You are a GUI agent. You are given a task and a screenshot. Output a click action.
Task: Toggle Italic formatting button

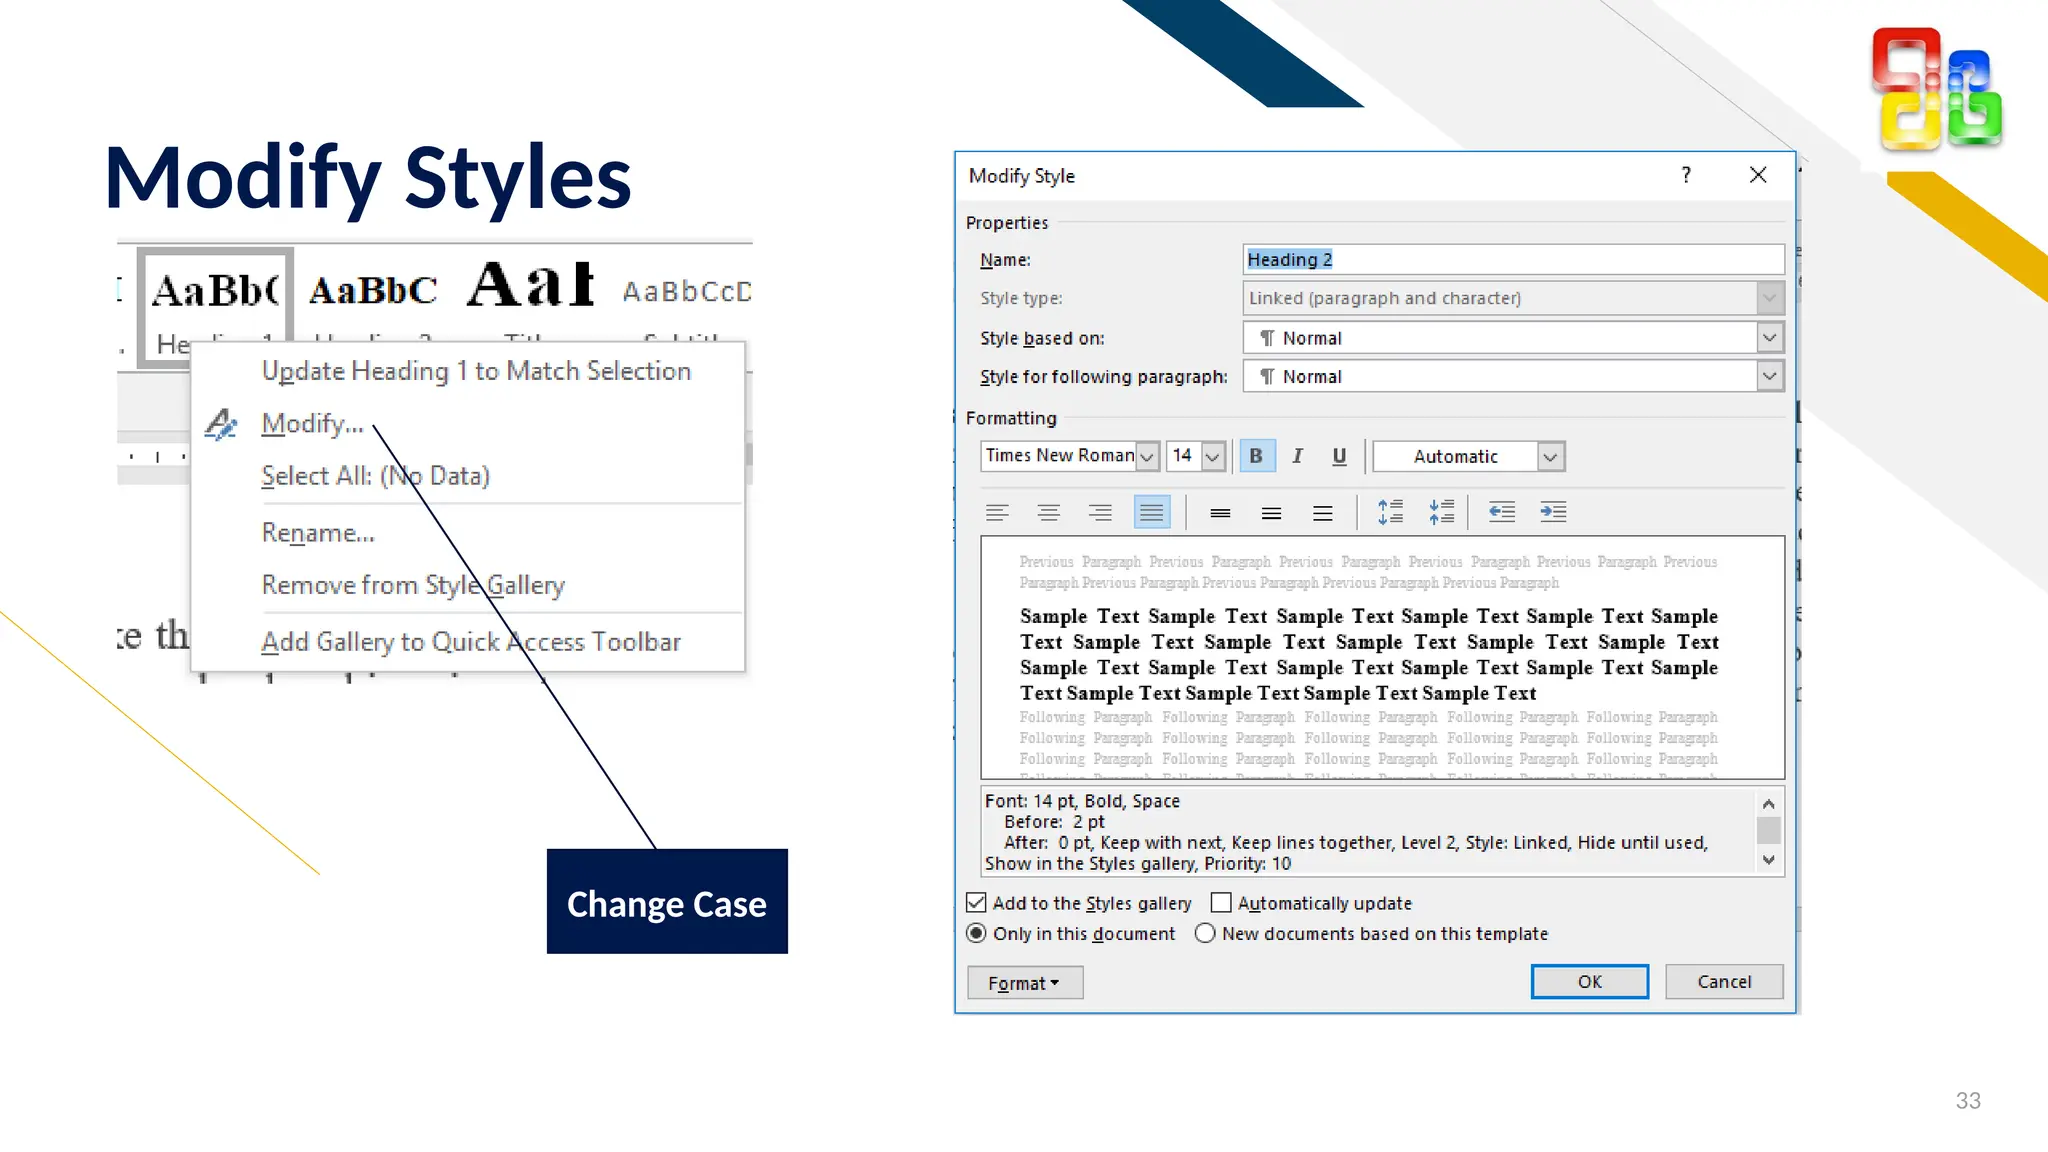tap(1297, 456)
